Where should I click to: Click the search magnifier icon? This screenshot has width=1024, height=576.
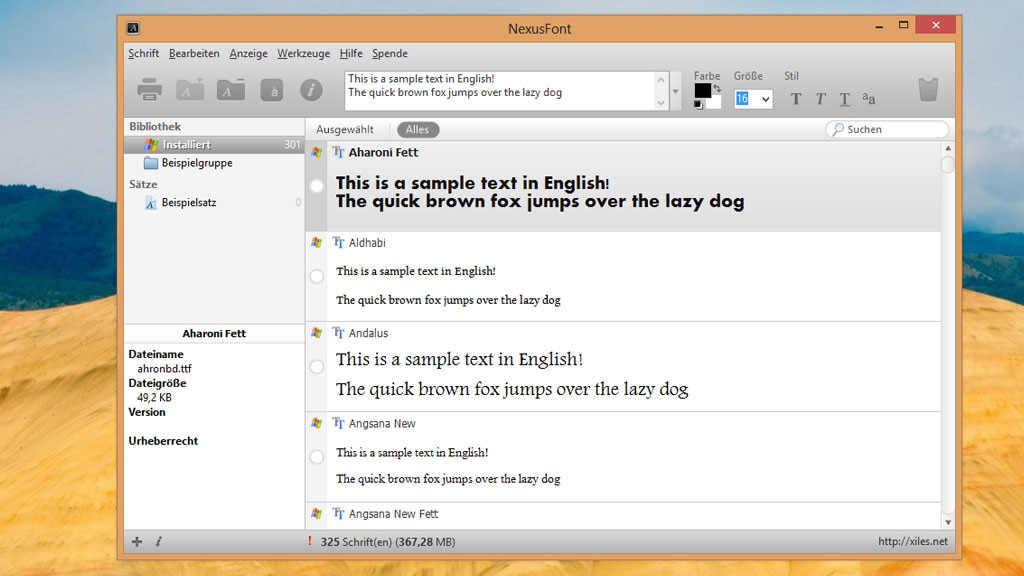(x=838, y=129)
